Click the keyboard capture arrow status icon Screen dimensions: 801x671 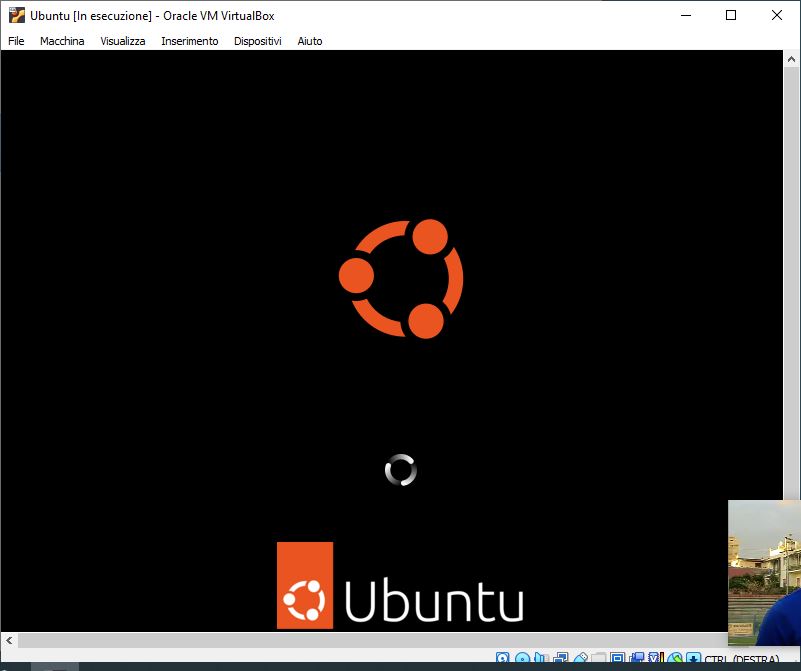point(693,658)
